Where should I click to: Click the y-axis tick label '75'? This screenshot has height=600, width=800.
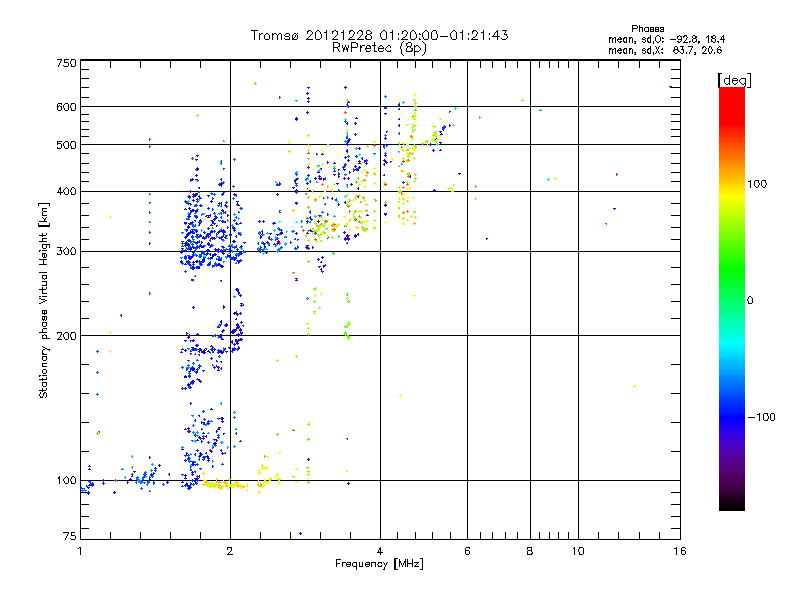70,536
